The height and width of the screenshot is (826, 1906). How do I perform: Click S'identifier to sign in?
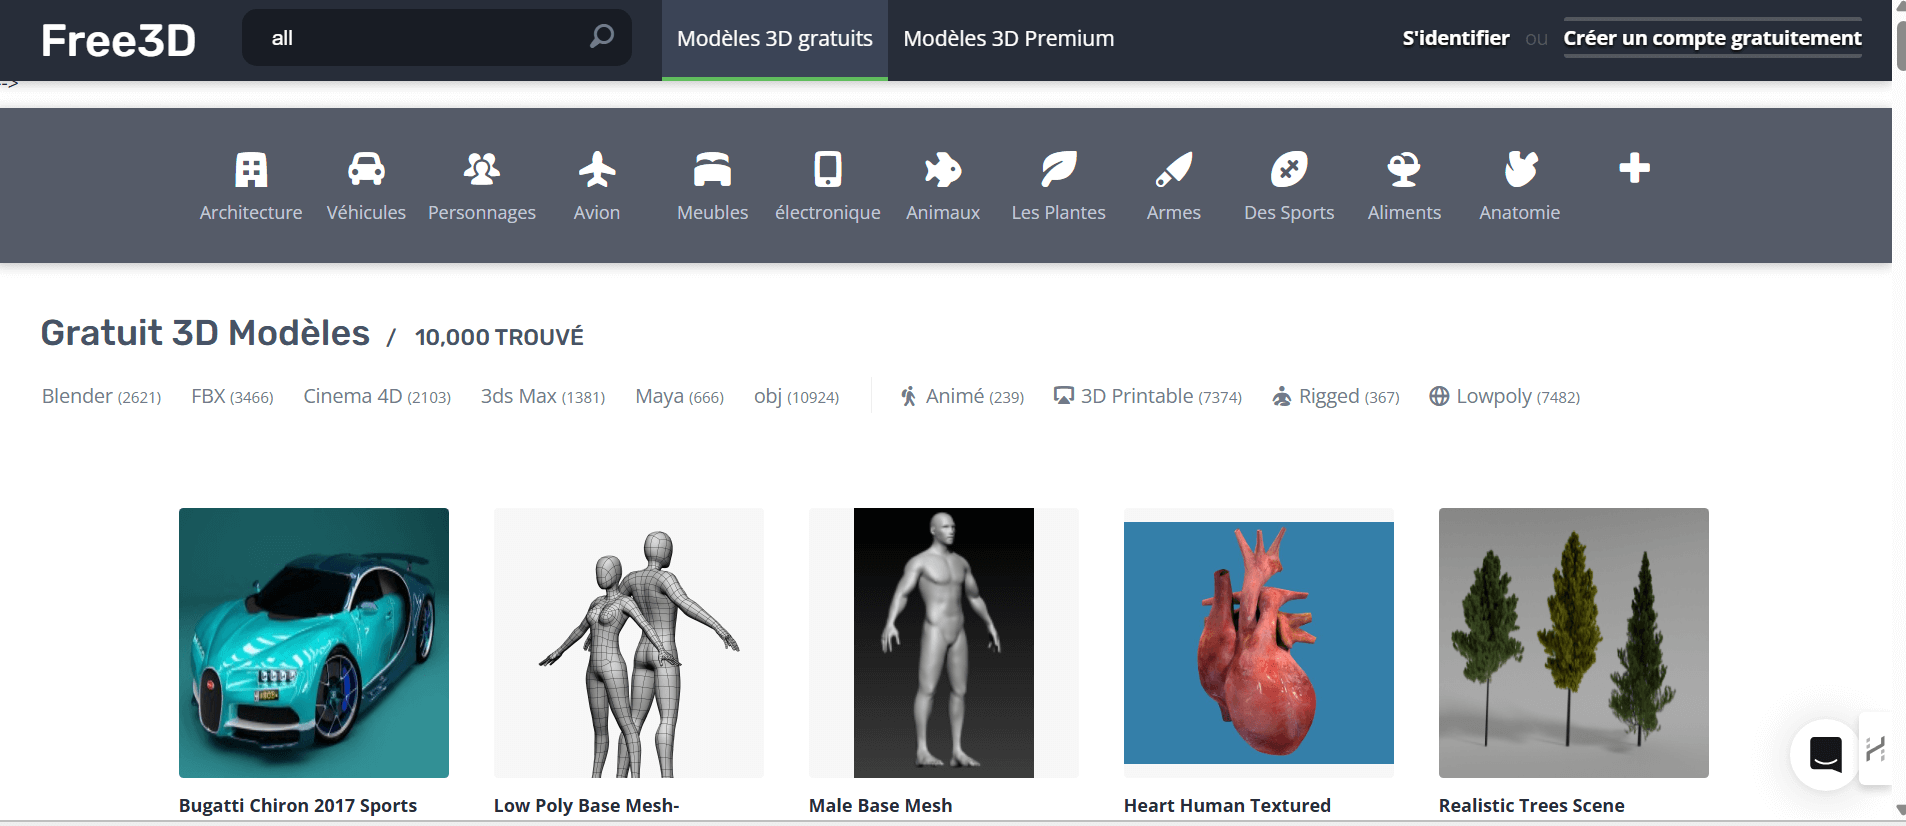[x=1455, y=38]
